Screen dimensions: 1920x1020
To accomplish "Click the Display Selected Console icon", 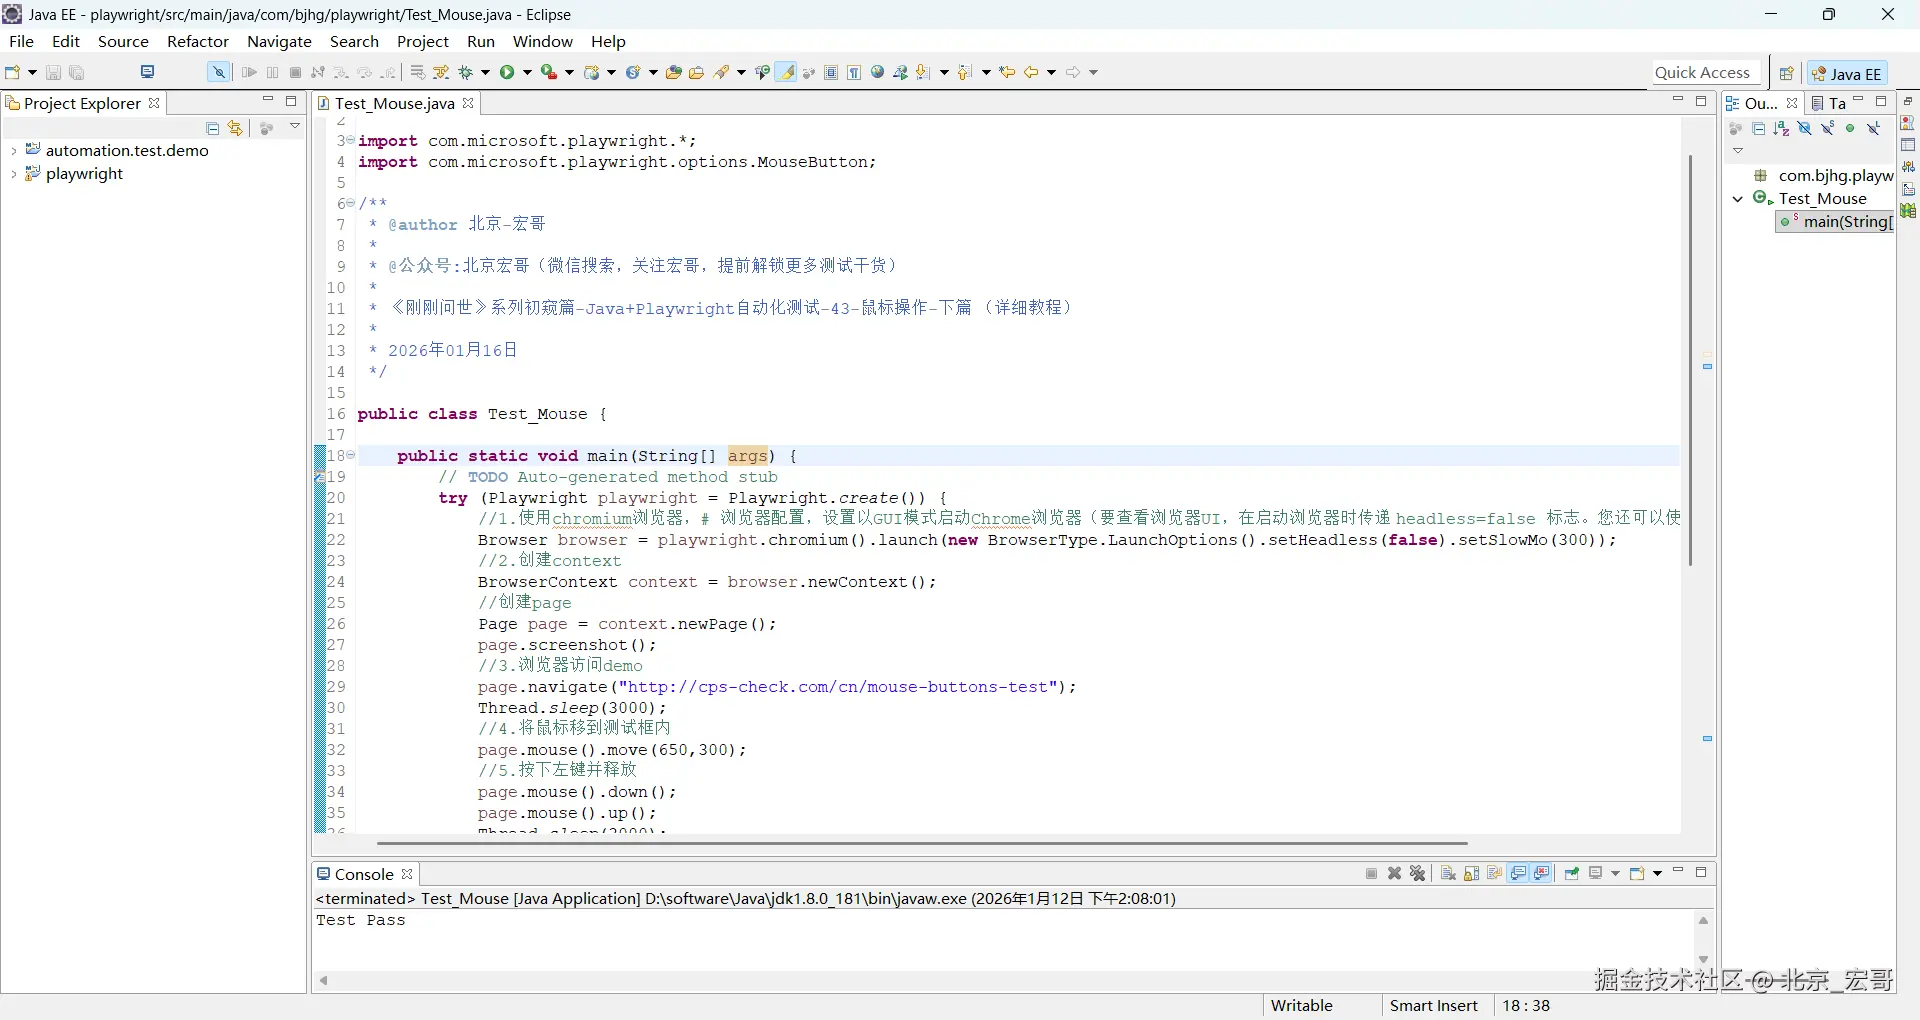I will pyautogui.click(x=1596, y=873).
